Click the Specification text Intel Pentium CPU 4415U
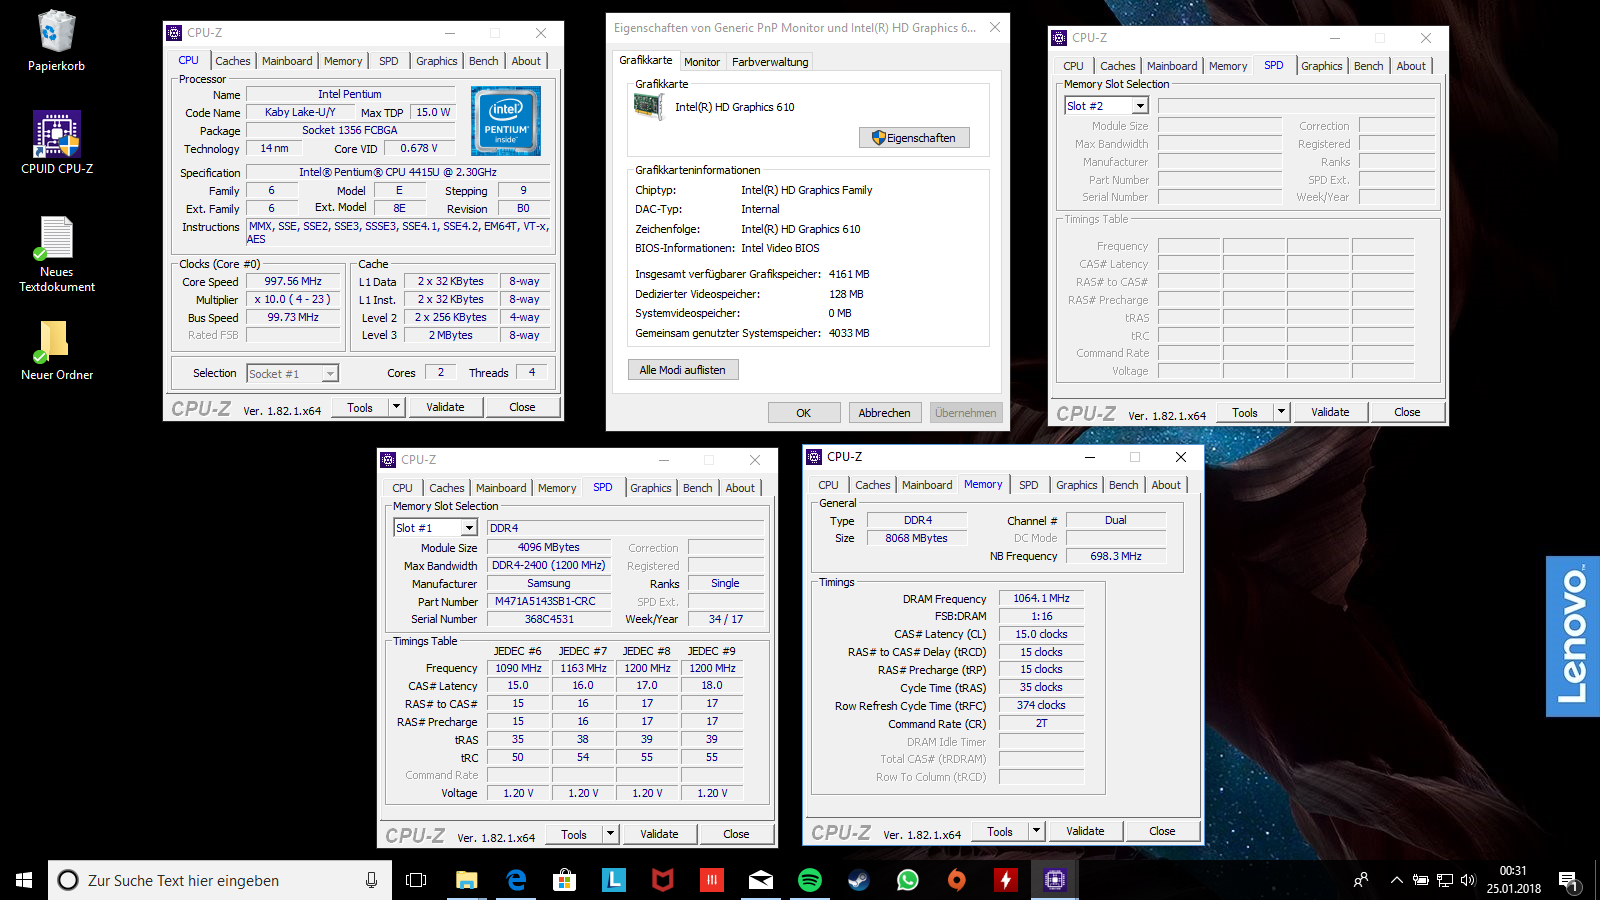 click(398, 172)
